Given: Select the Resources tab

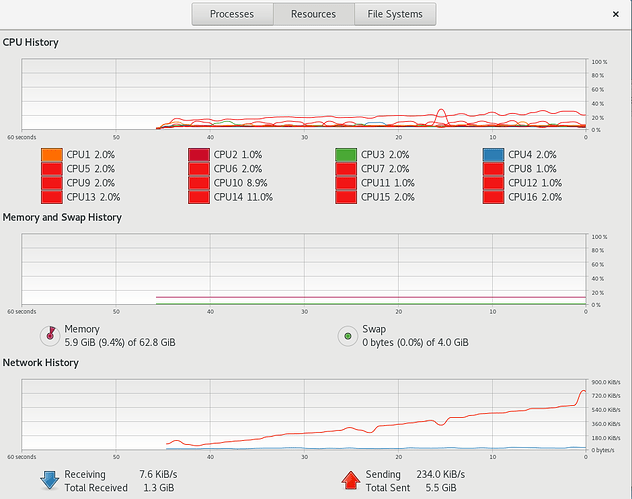Looking at the screenshot, I should pos(313,15).
